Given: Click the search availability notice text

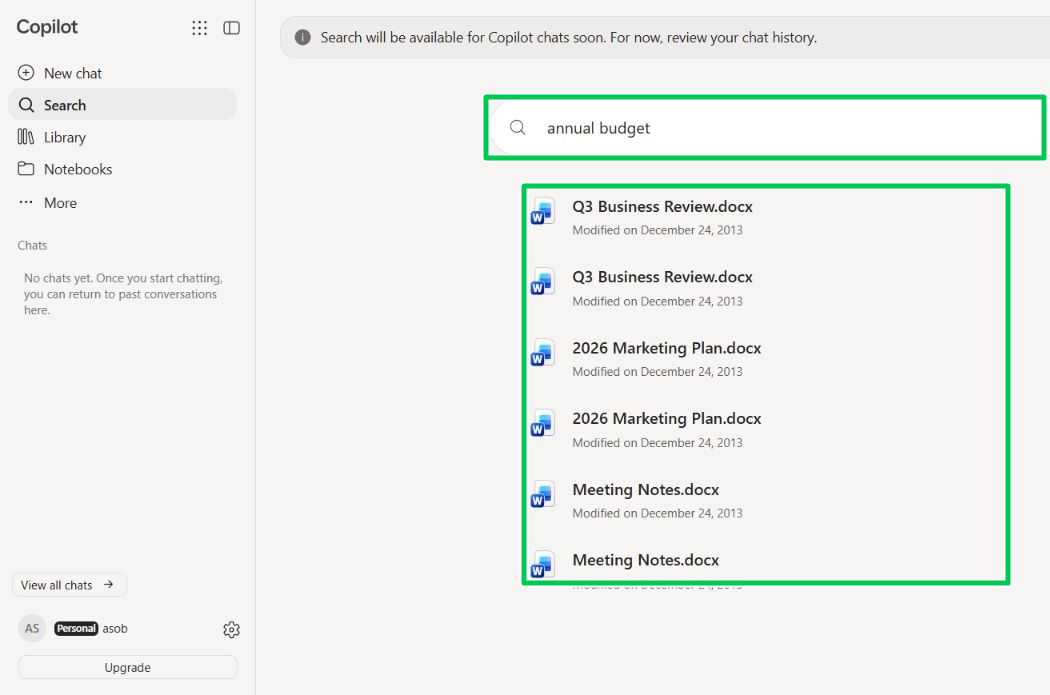Looking at the screenshot, I should pos(569,37).
